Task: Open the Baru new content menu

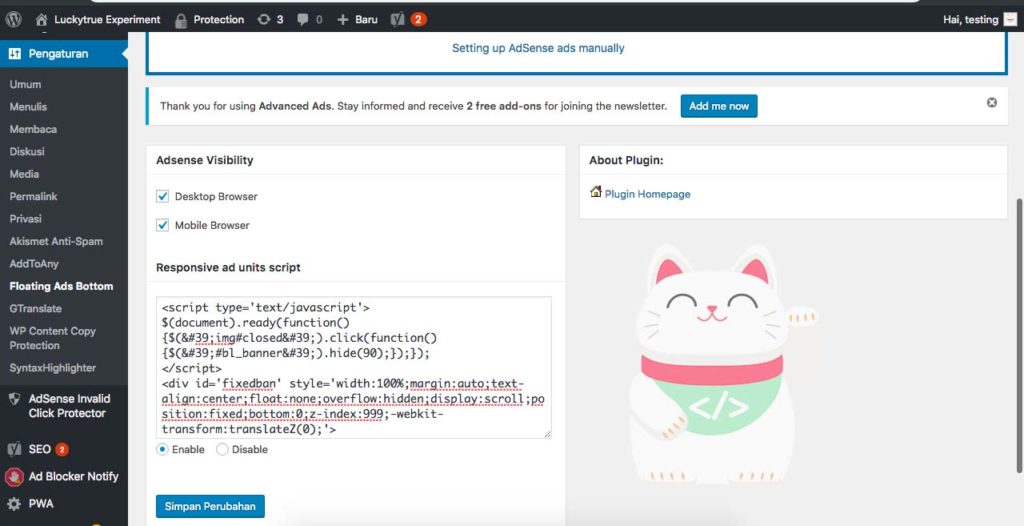Action: [x=357, y=19]
